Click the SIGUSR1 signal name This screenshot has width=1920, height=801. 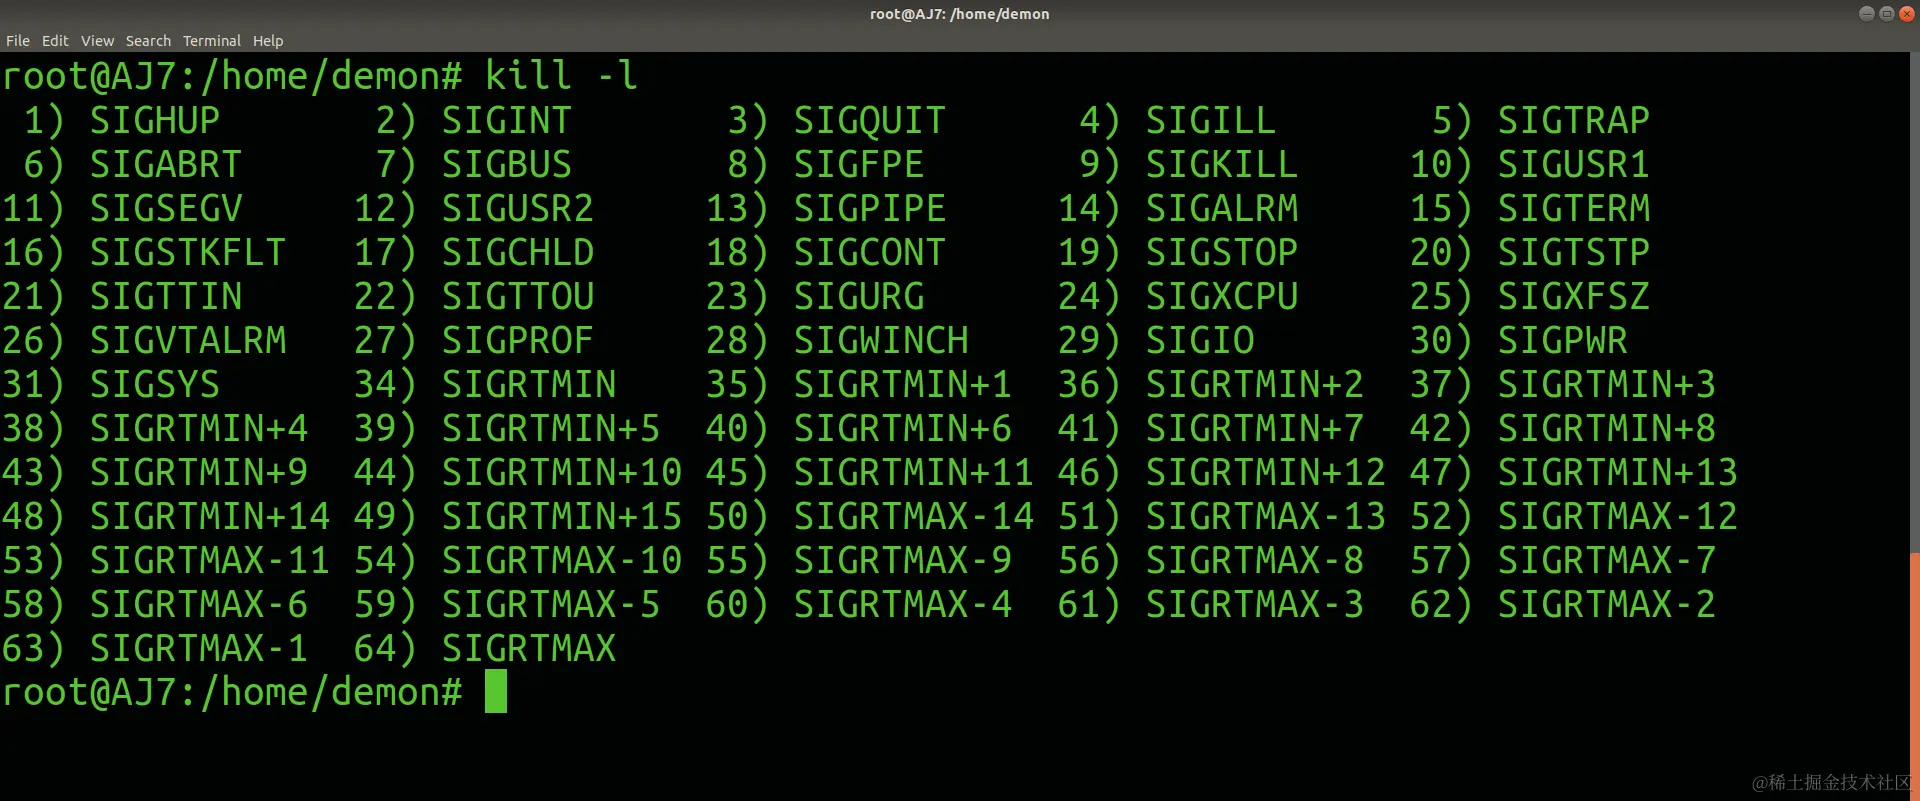1573,164
